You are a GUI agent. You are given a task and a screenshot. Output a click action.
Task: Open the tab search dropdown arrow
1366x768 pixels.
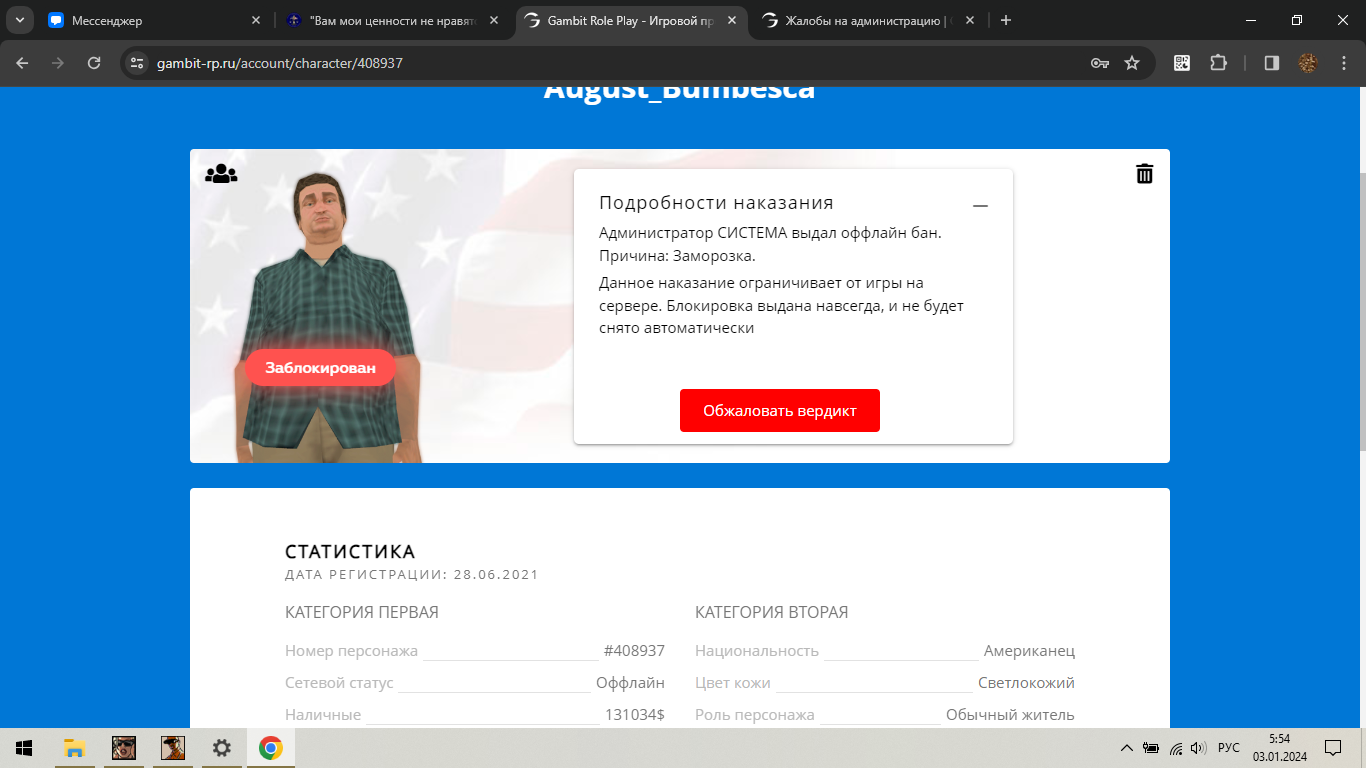coord(19,20)
